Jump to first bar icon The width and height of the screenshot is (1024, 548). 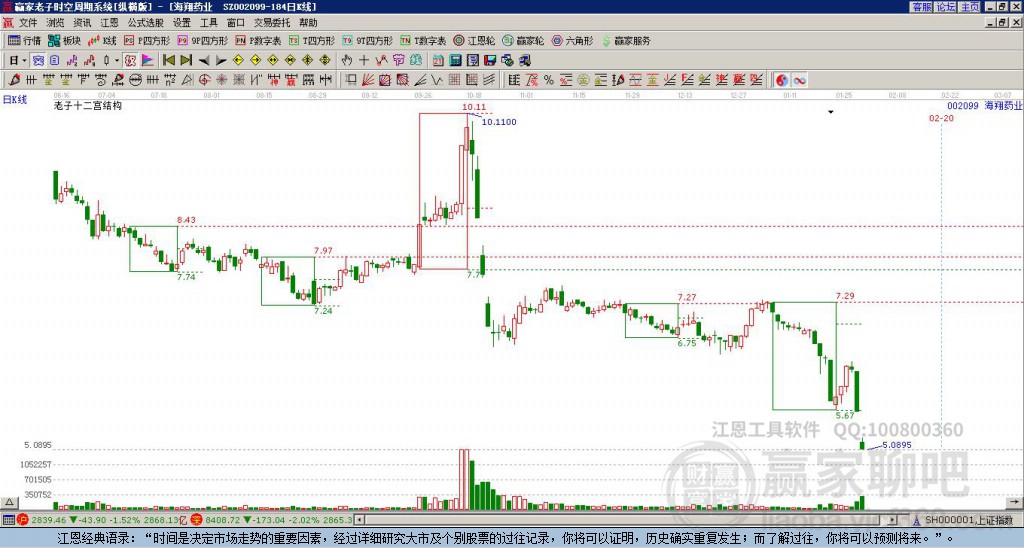coord(169,61)
